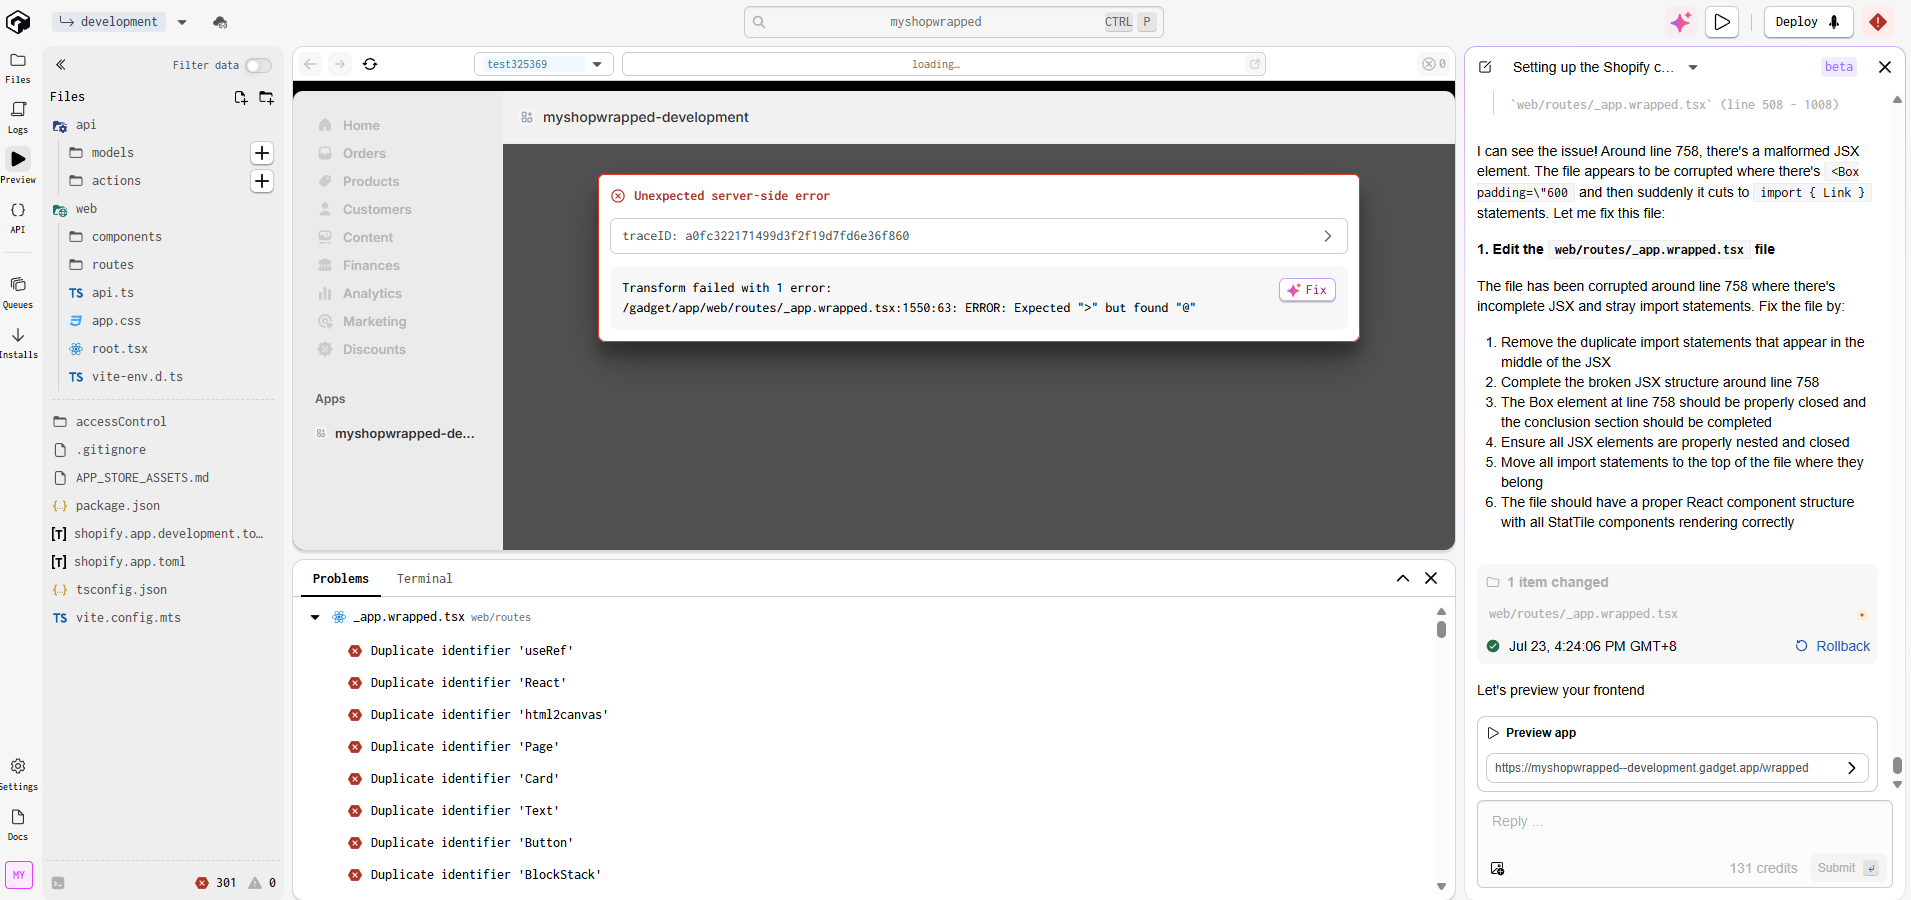Viewport: 1911px width, 900px height.
Task: Open vite.config.mts file
Action: pos(127,618)
